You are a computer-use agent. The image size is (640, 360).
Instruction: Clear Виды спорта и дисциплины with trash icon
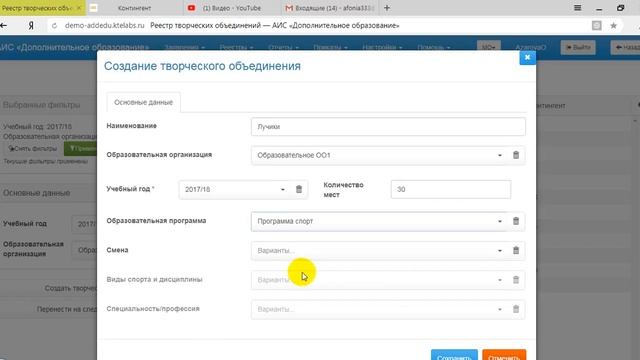pos(516,280)
